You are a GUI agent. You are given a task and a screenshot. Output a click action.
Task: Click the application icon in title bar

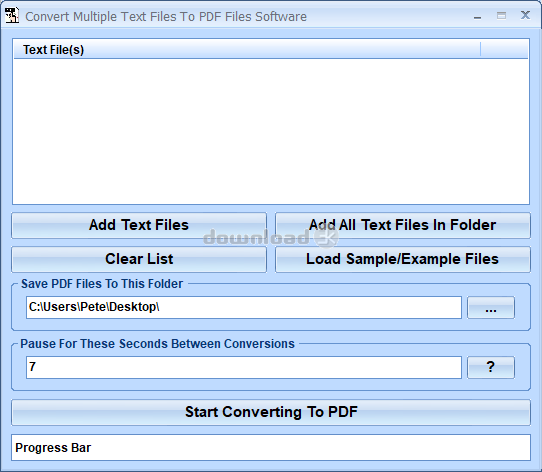pyautogui.click(x=11, y=16)
